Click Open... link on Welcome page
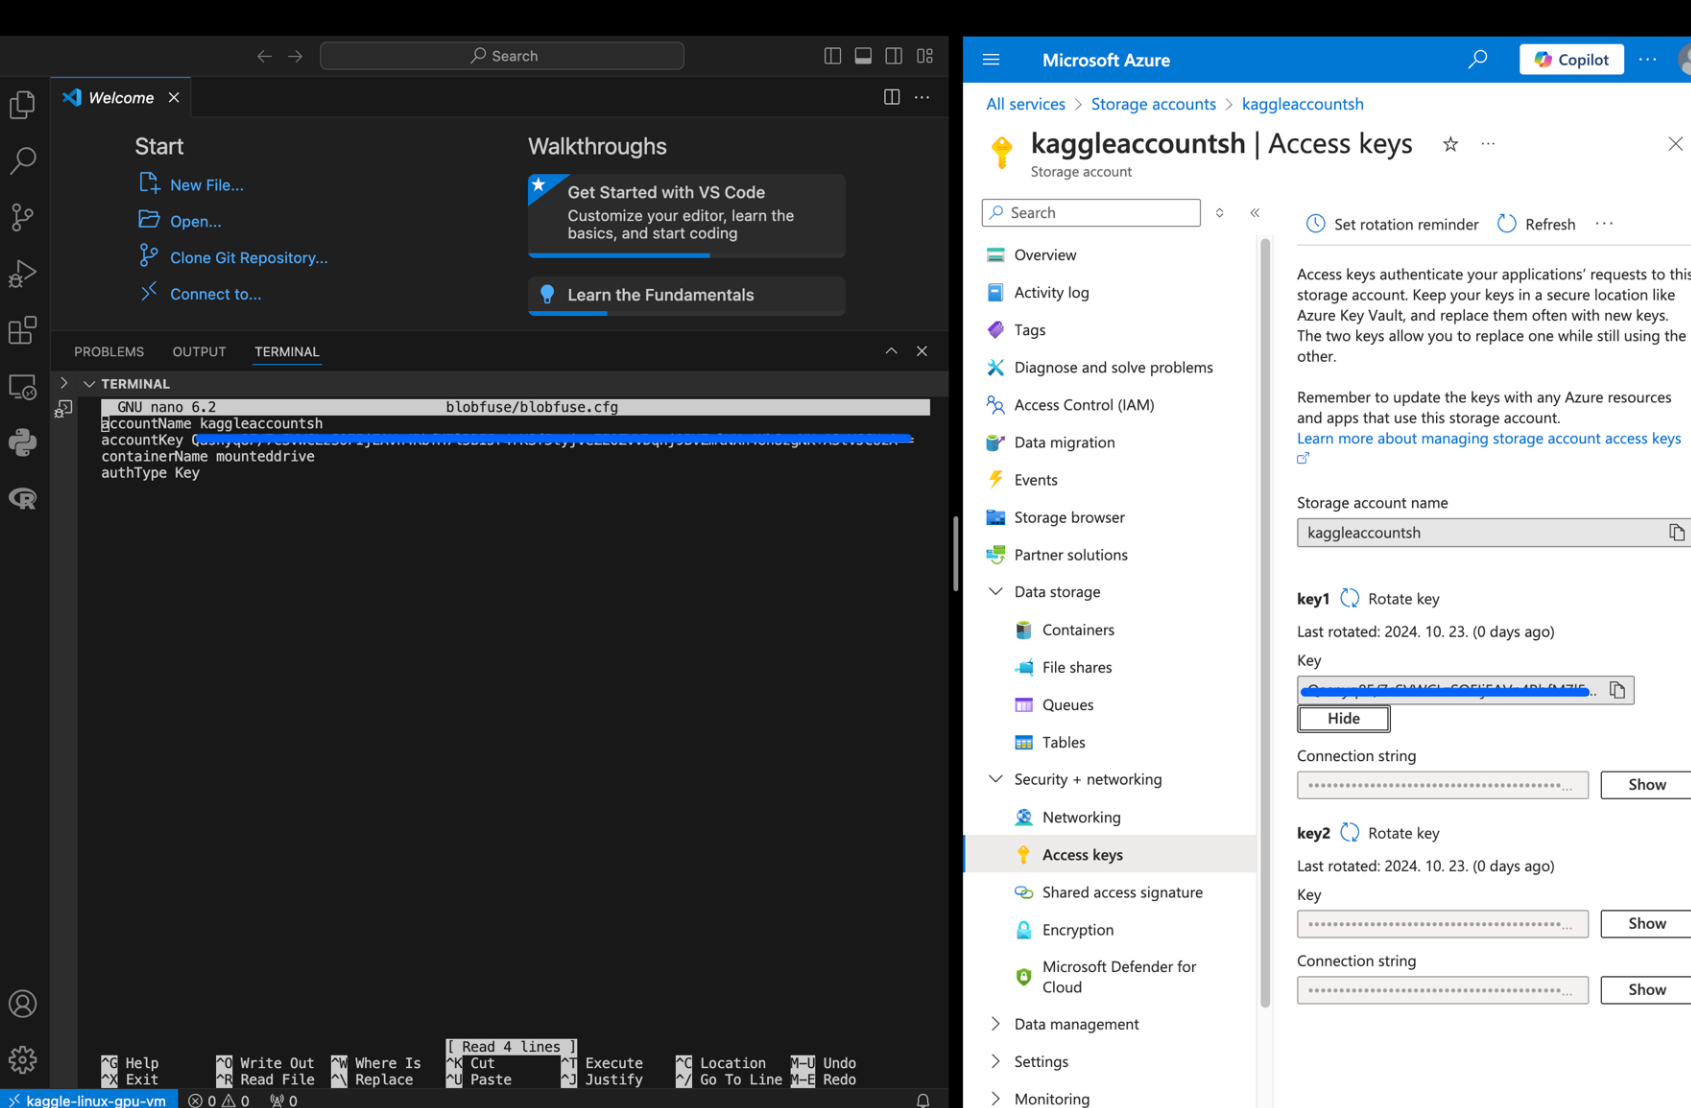 coord(195,221)
